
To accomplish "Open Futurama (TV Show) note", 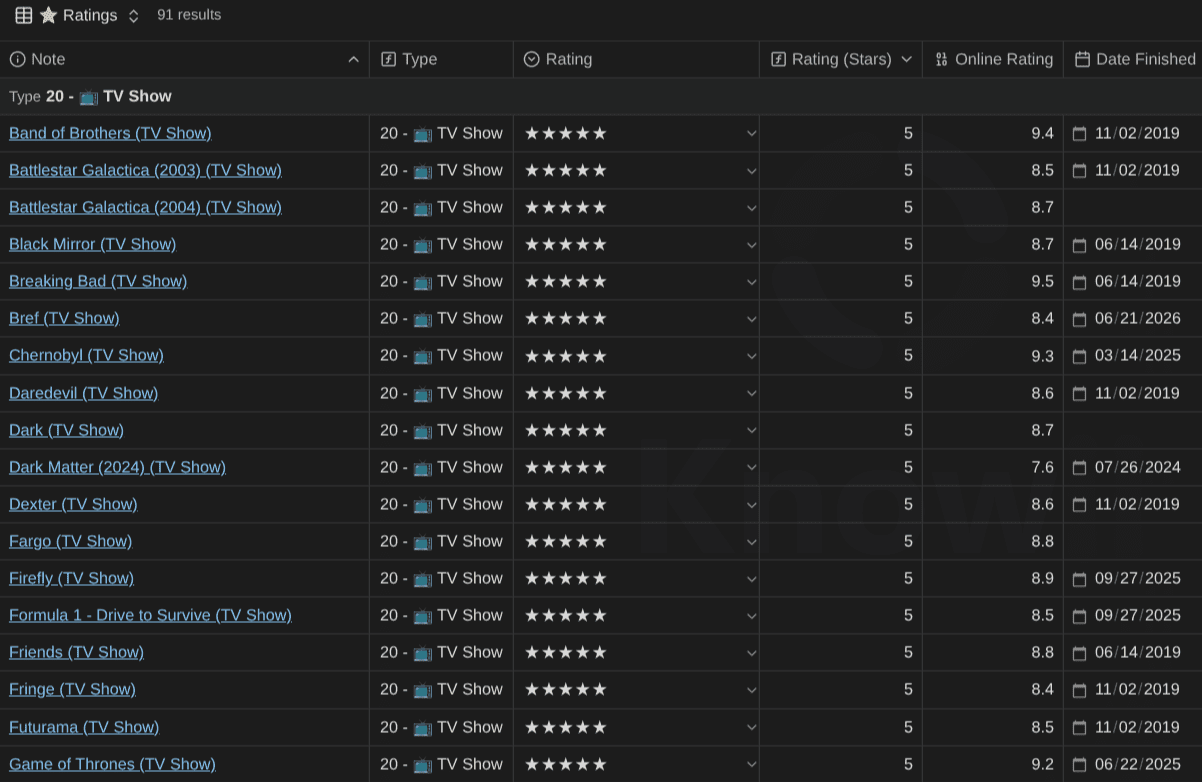I will point(84,727).
